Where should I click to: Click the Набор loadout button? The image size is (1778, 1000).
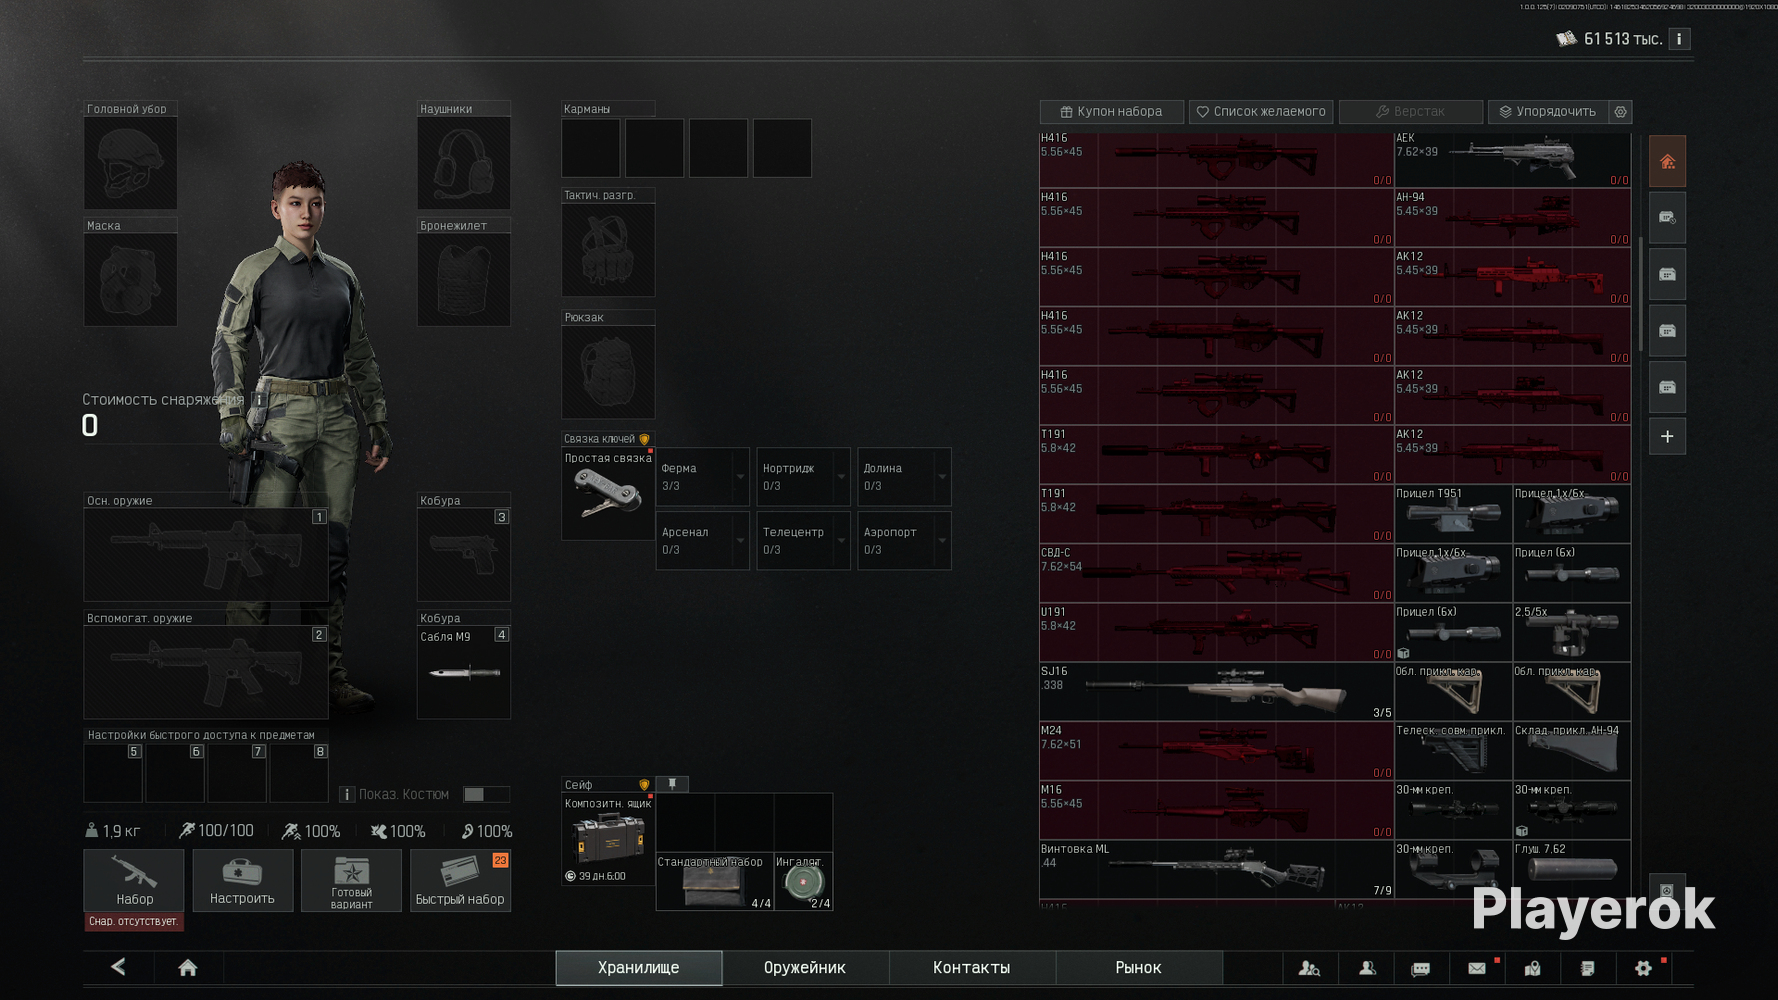coord(134,880)
